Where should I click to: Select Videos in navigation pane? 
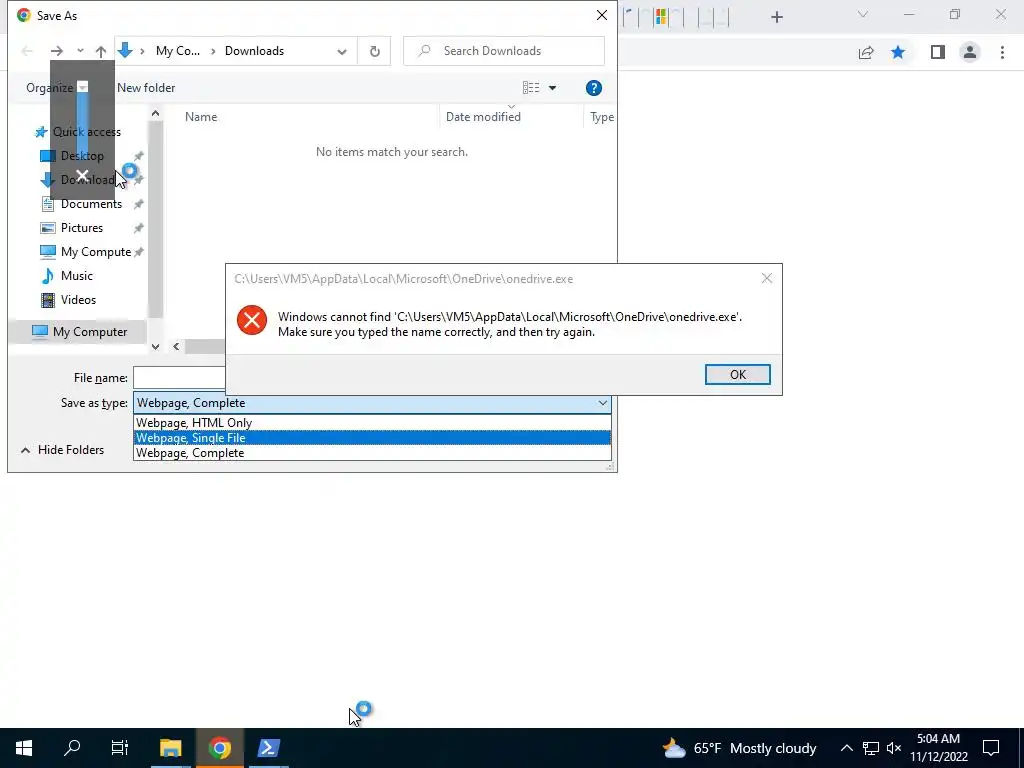[78, 300]
